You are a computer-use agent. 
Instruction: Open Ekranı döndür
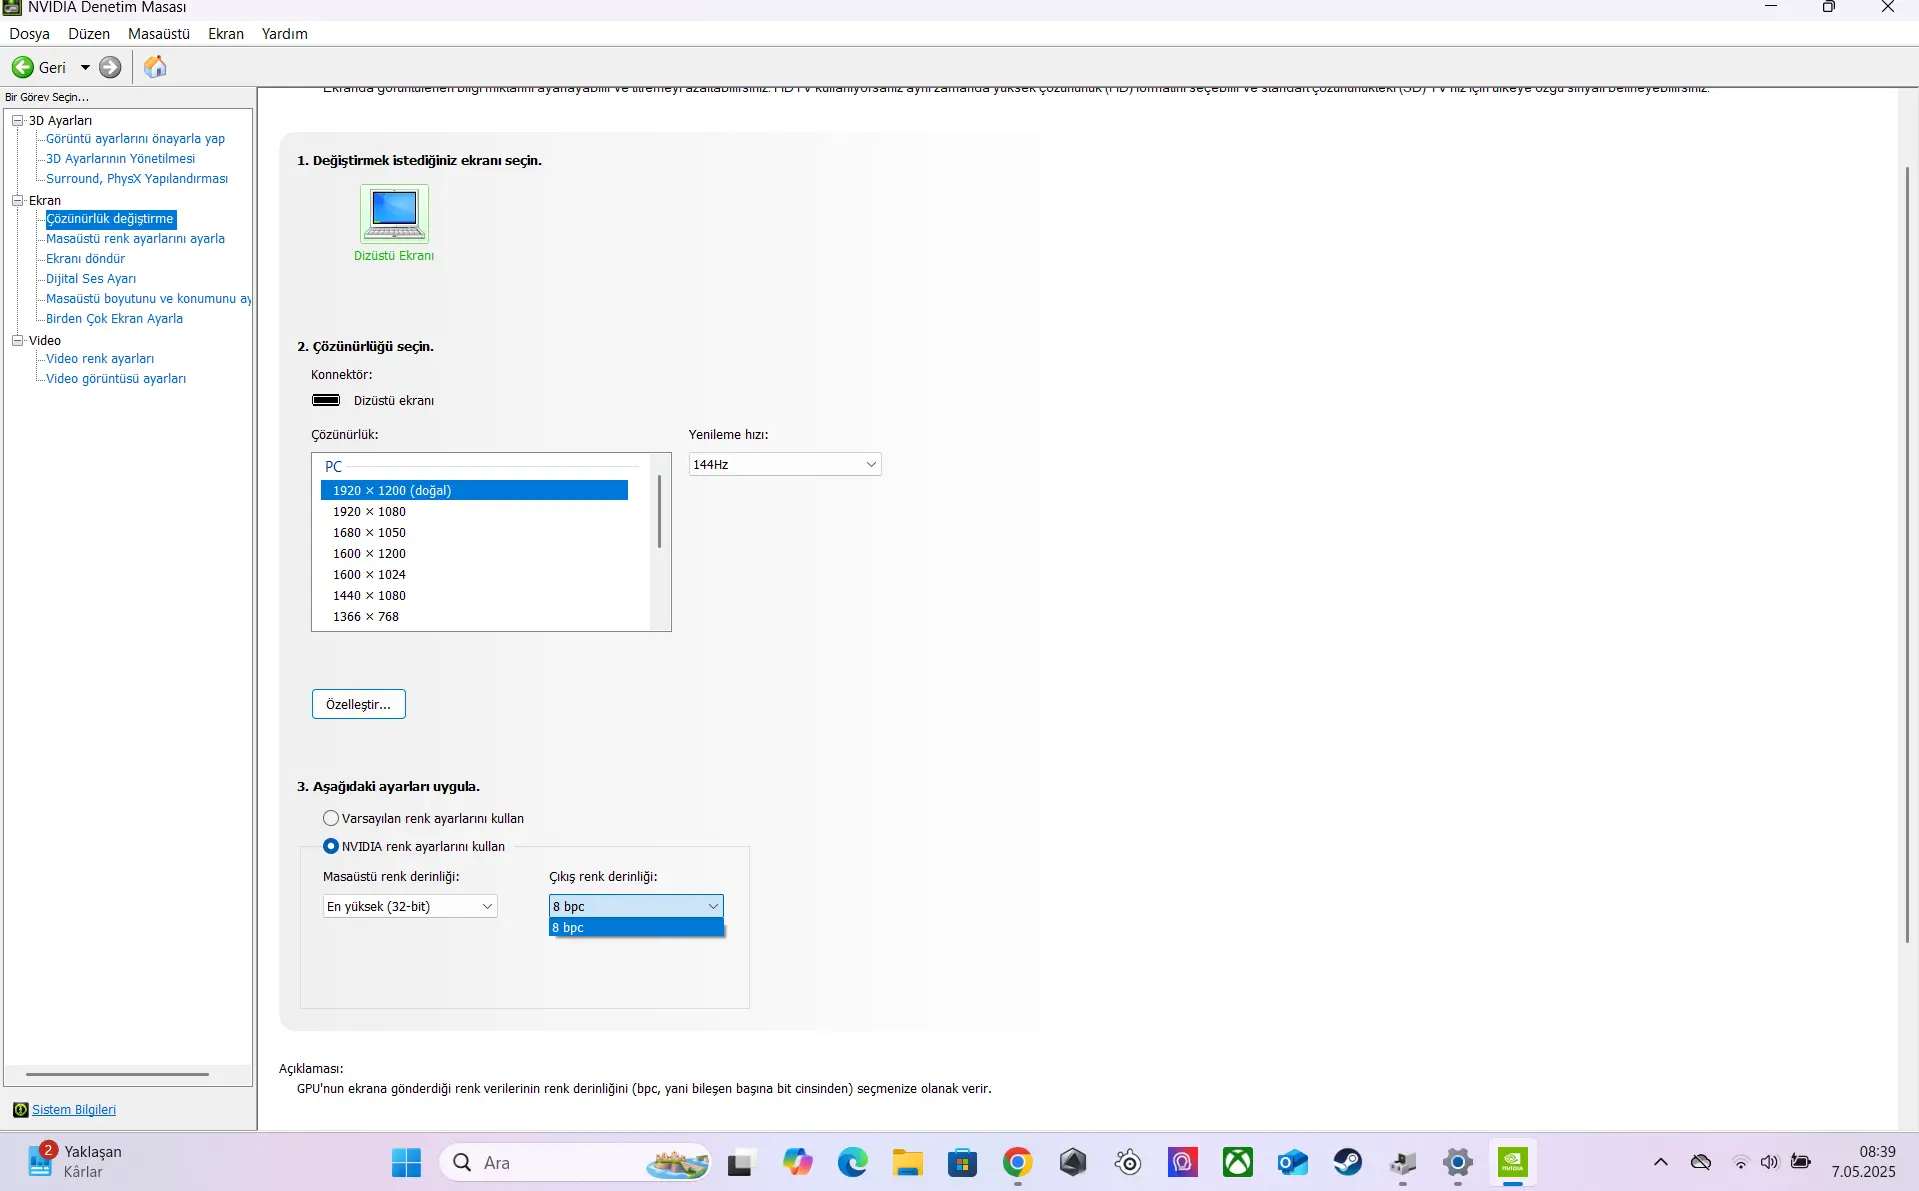click(85, 259)
